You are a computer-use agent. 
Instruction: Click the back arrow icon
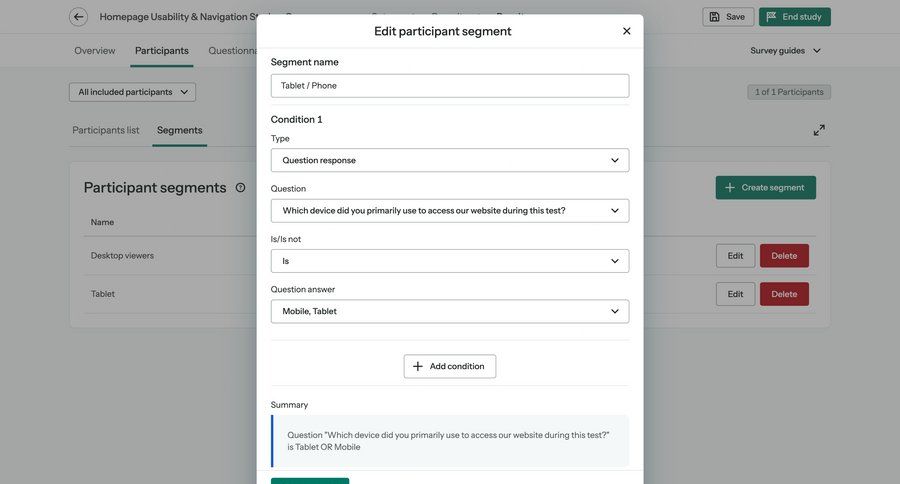[78, 17]
